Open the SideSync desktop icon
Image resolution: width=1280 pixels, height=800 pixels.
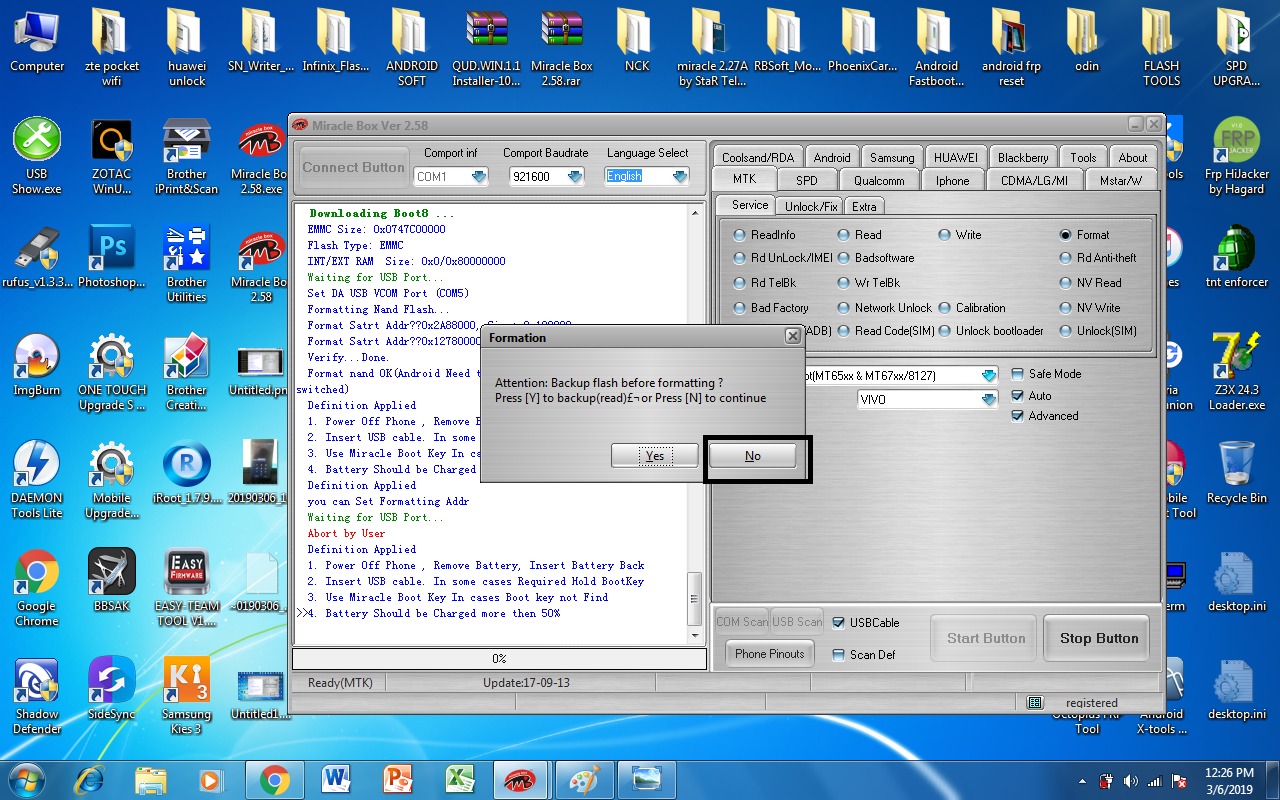coord(112,688)
